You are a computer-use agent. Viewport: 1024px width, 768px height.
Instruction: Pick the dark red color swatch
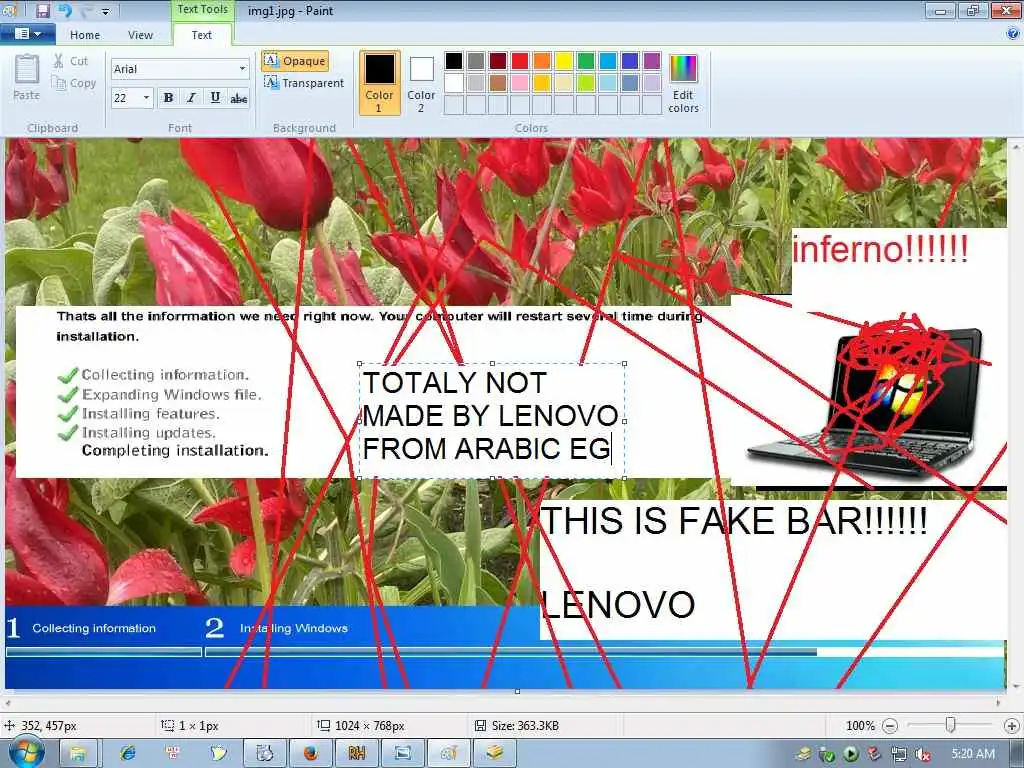(498, 61)
